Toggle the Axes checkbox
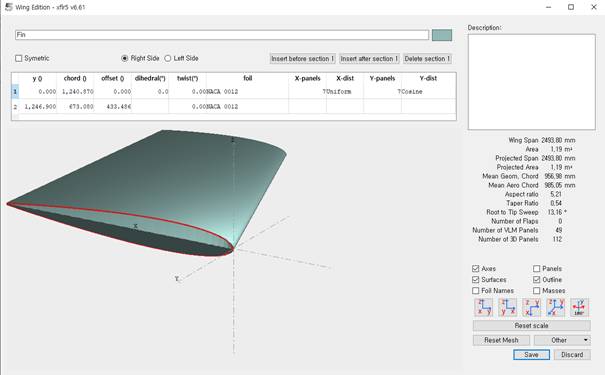Image resolution: width=605 pixels, height=375 pixels. click(x=475, y=269)
